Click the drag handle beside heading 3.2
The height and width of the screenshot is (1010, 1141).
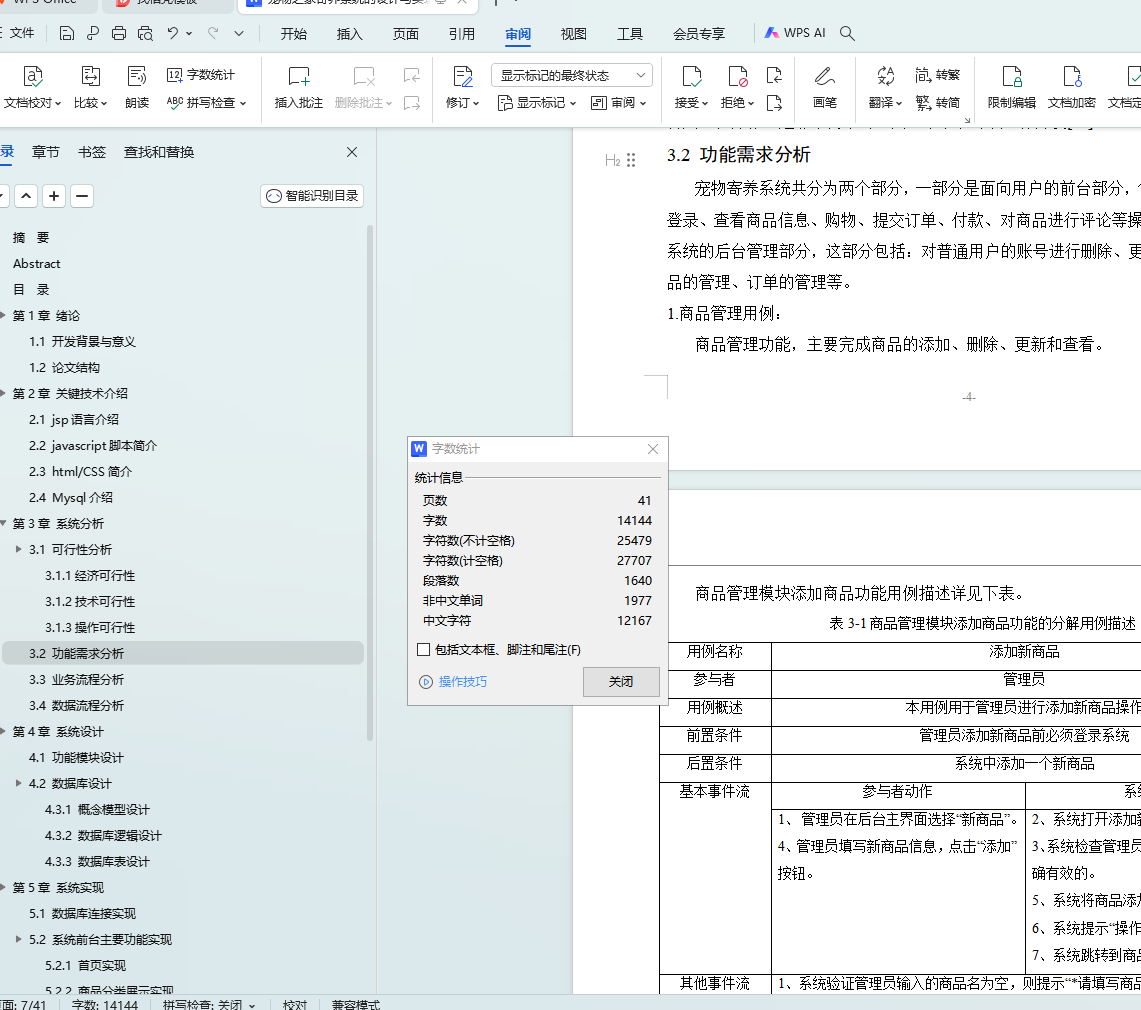pyautogui.click(x=631, y=160)
